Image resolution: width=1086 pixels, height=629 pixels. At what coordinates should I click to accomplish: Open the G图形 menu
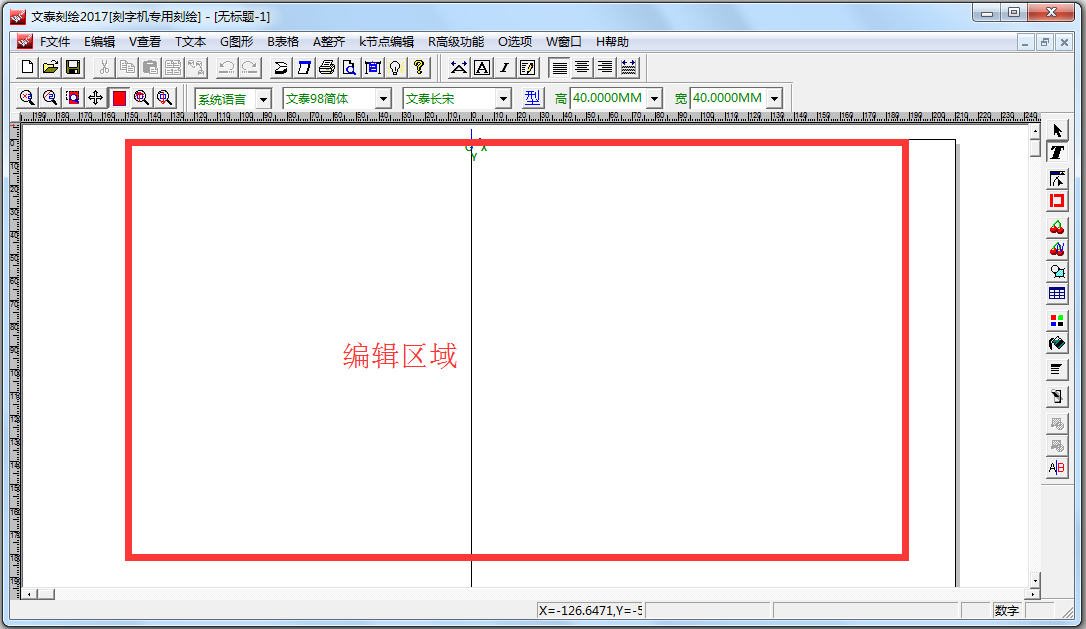237,42
